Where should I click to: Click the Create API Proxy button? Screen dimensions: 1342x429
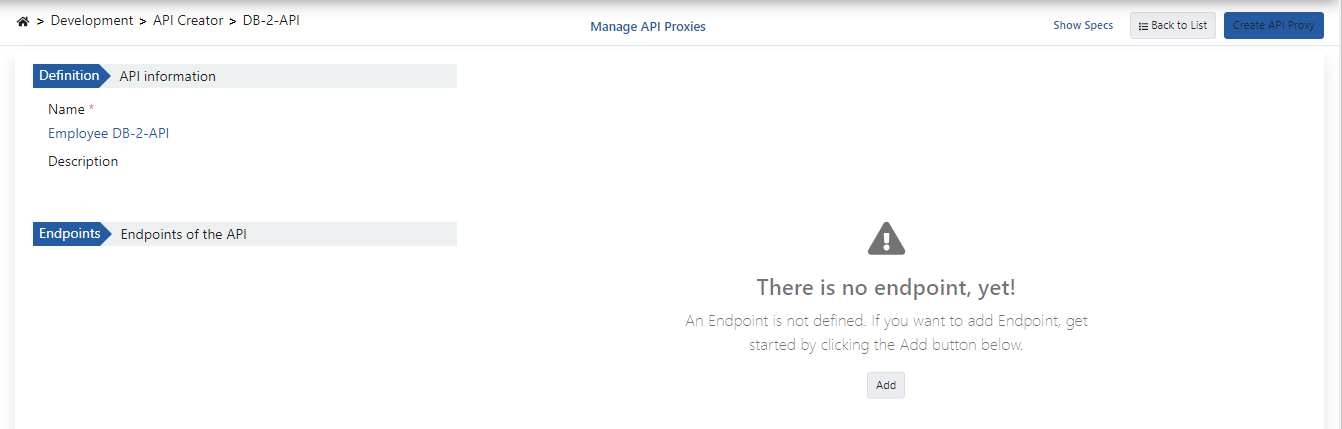click(x=1274, y=26)
